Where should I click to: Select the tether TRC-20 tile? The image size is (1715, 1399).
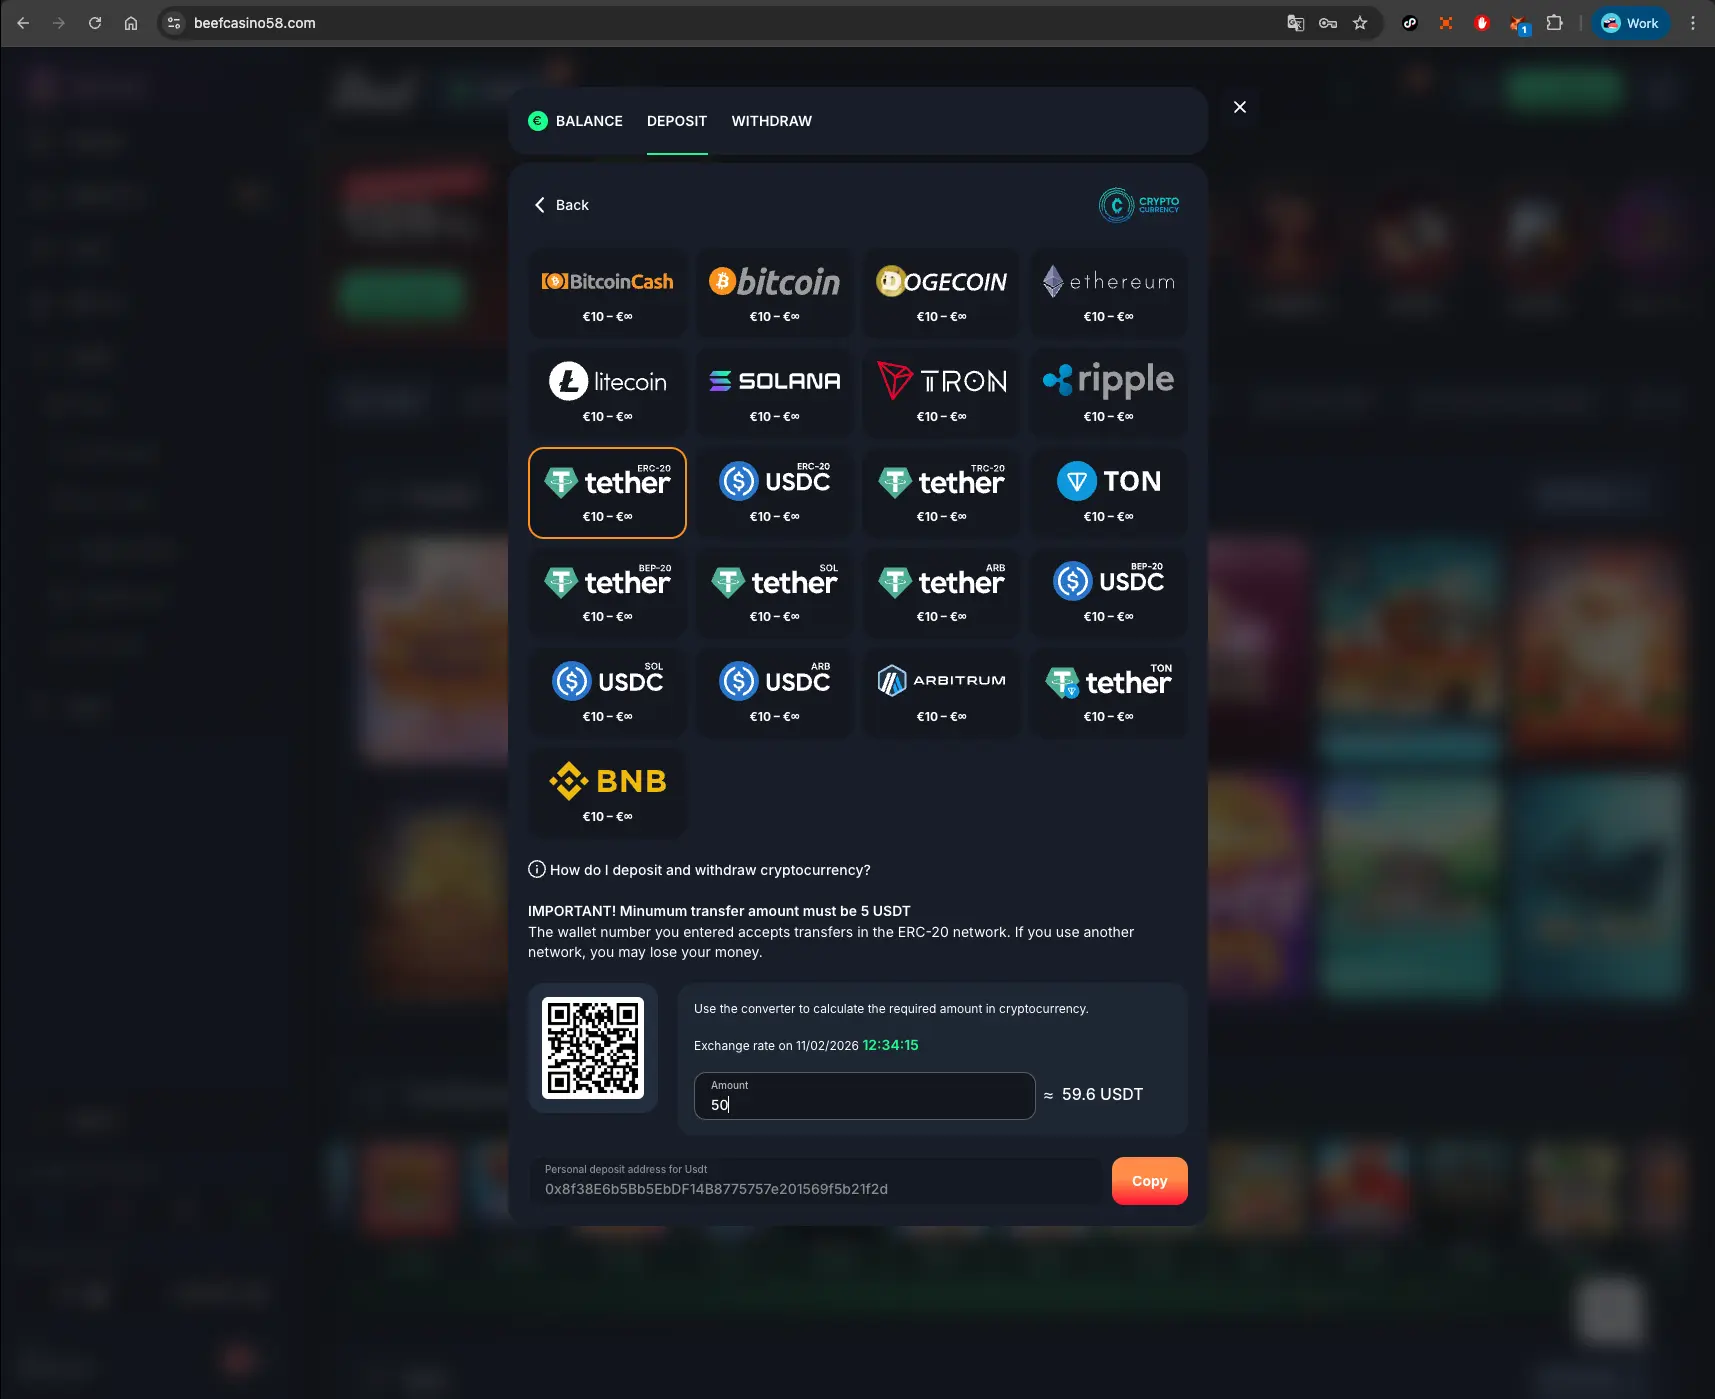(x=941, y=493)
